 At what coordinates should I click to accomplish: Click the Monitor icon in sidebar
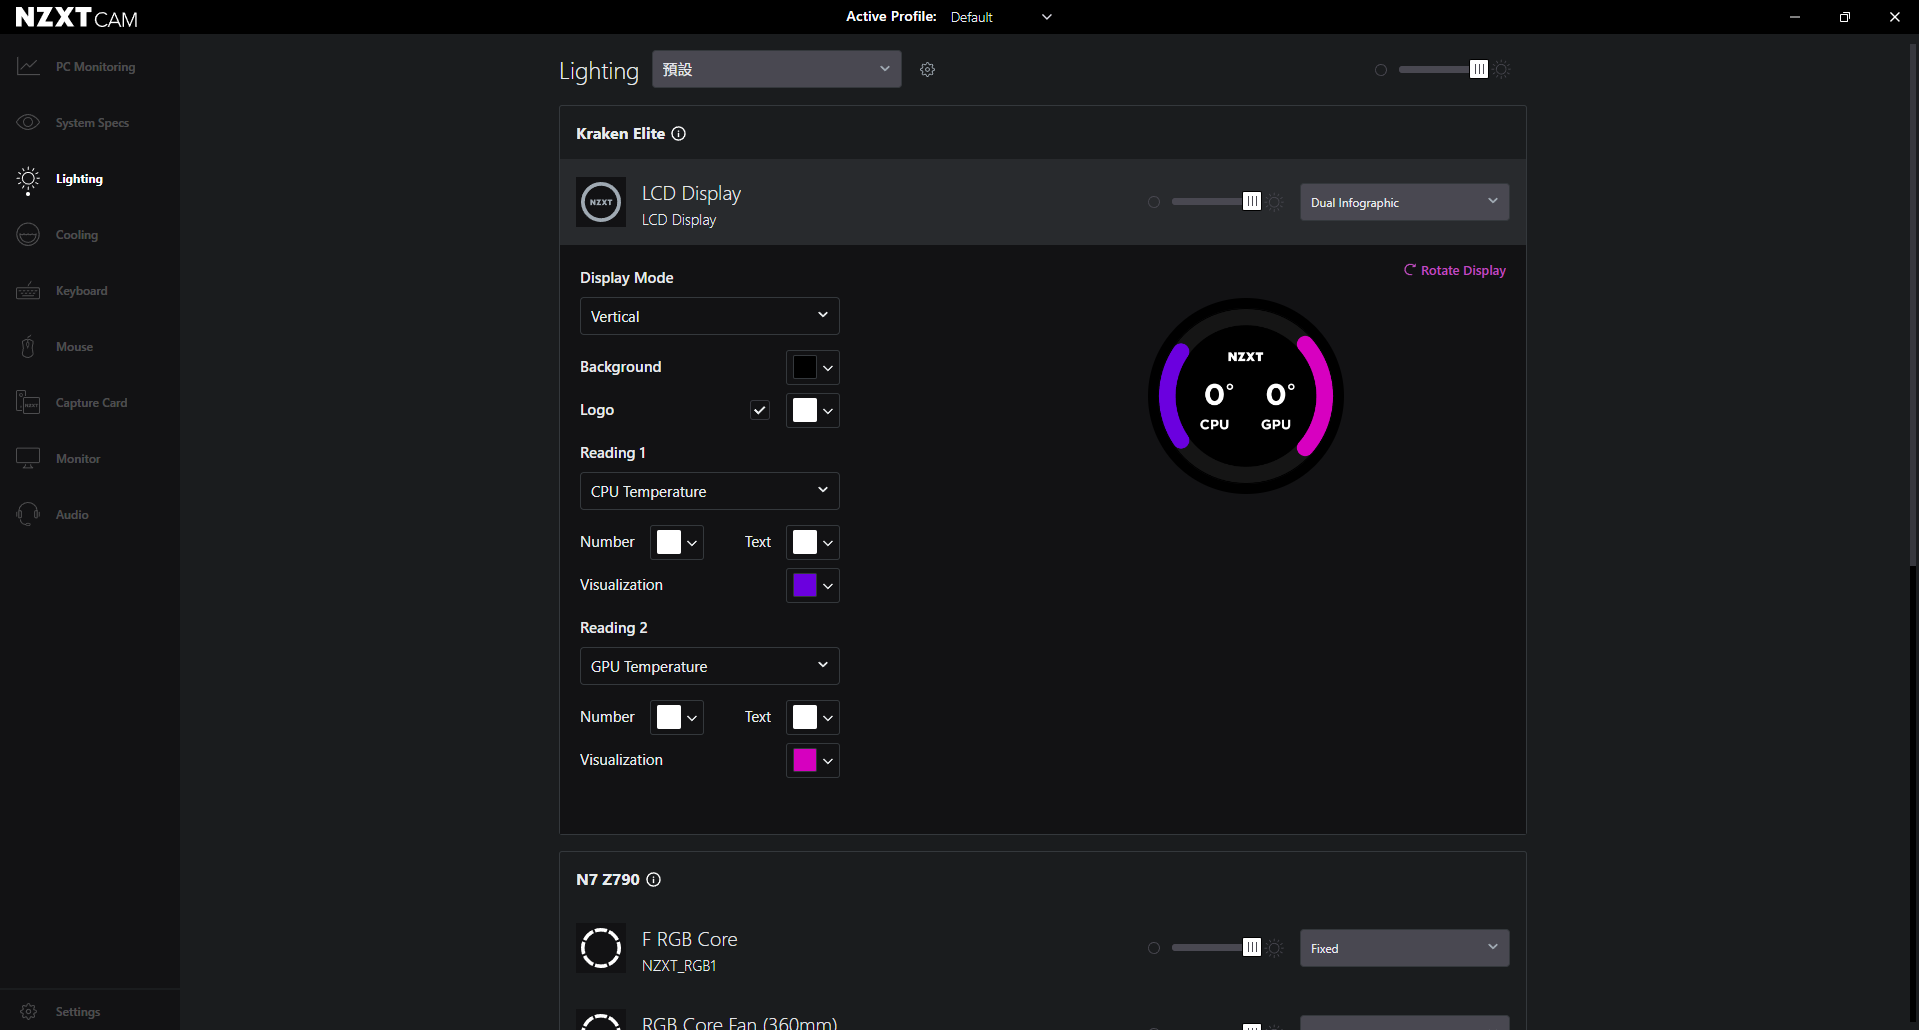click(x=28, y=458)
